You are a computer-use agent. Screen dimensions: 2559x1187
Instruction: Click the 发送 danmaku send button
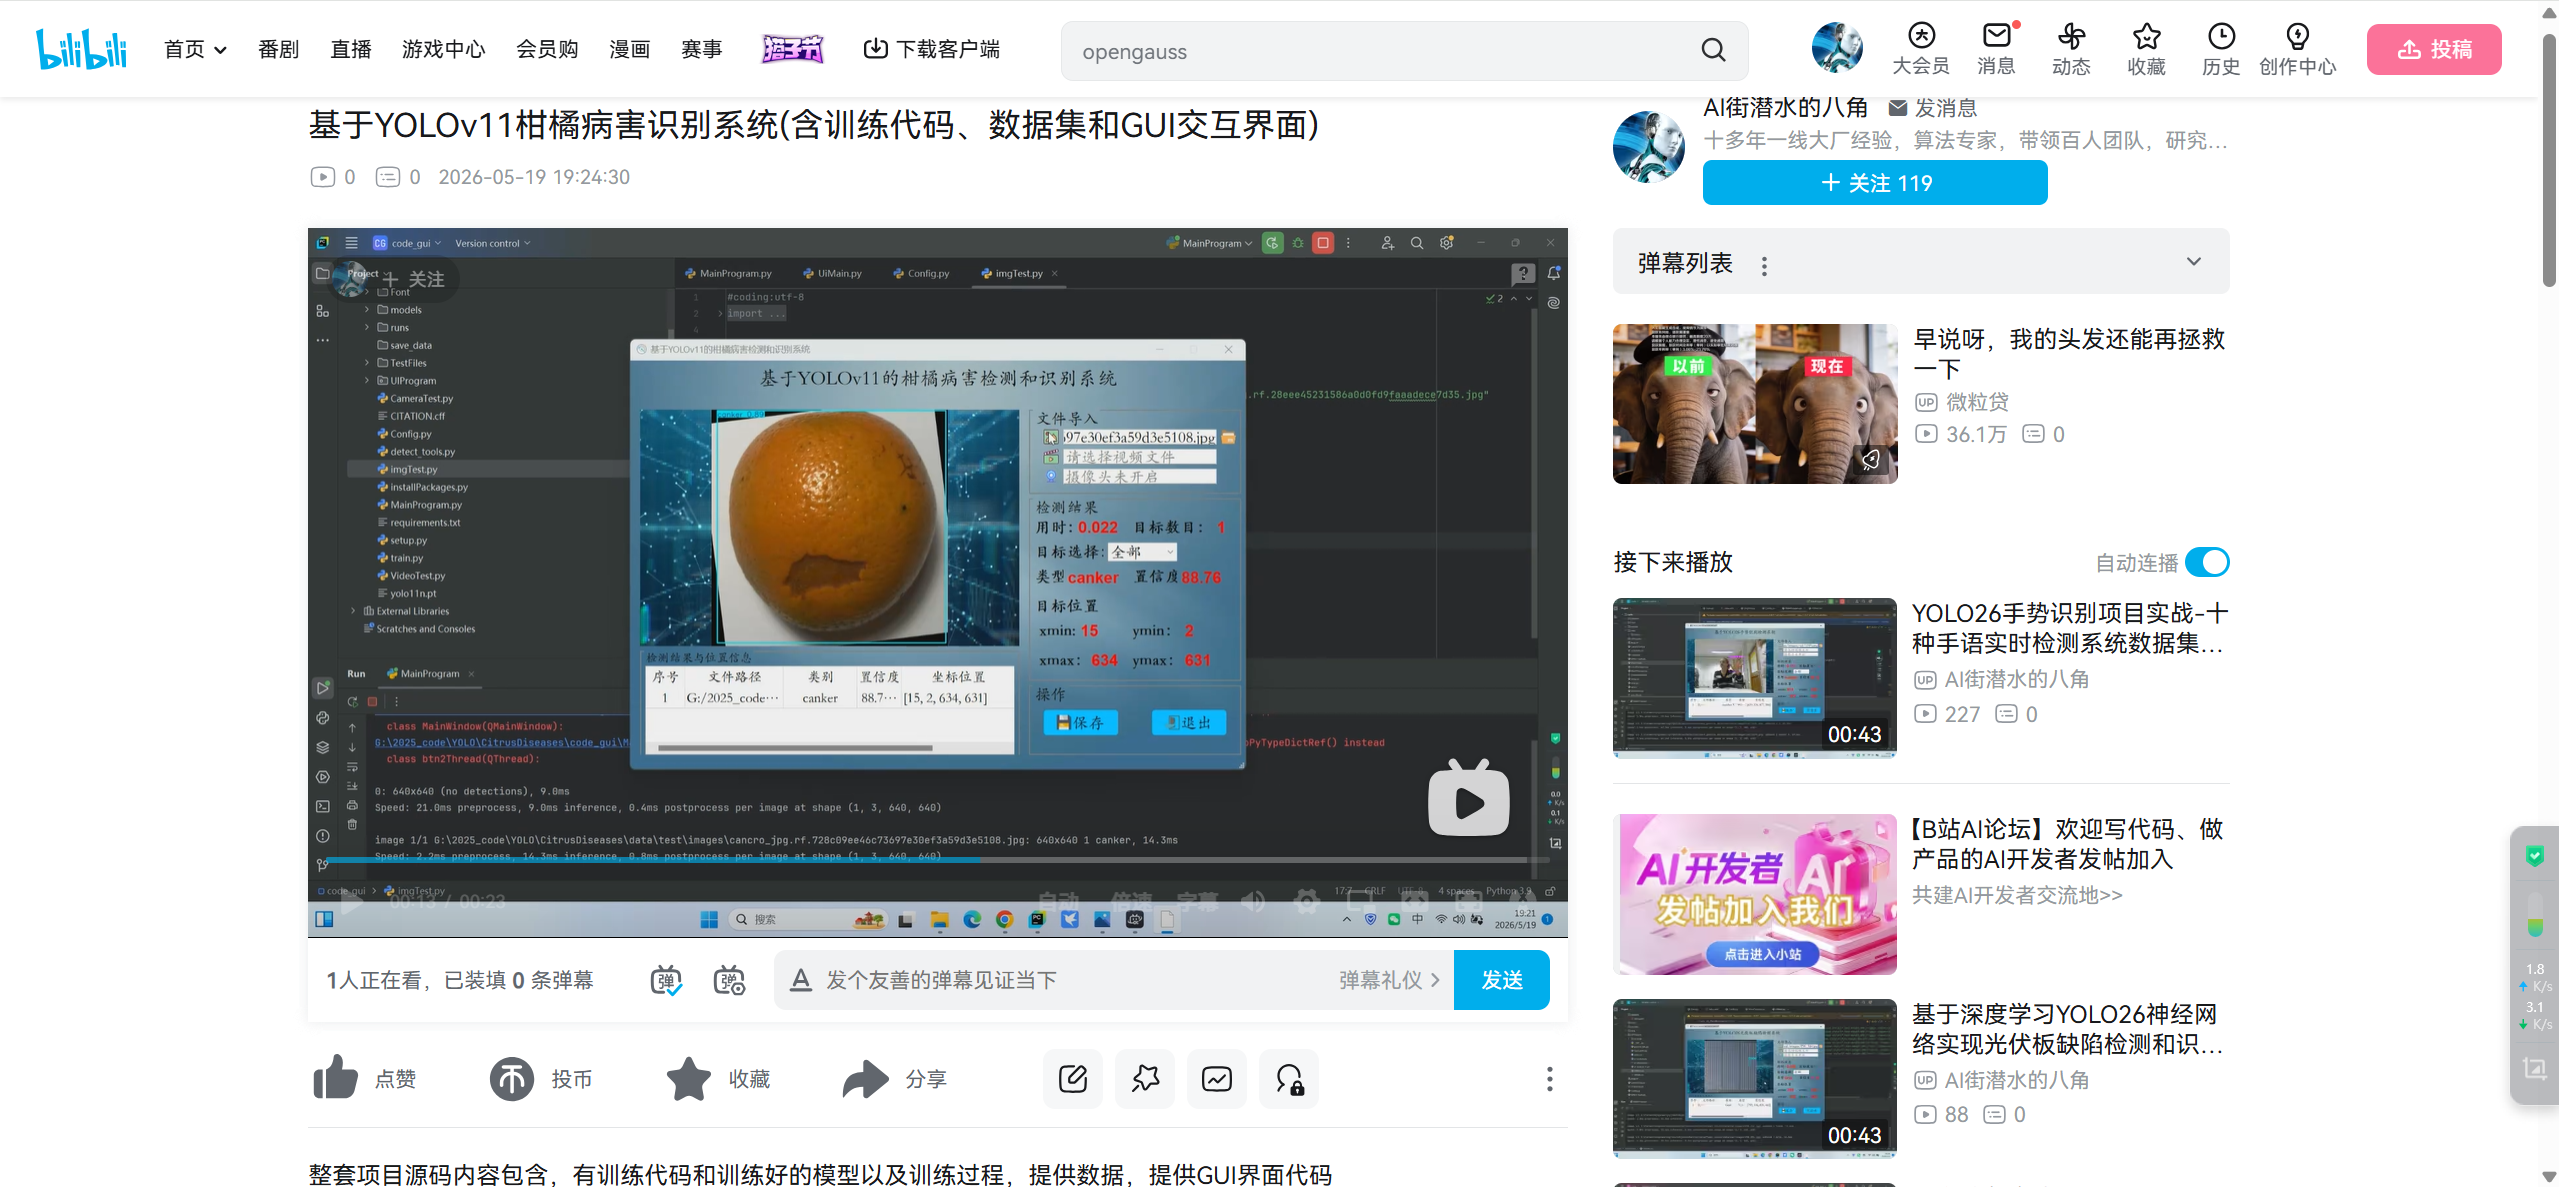(1502, 980)
